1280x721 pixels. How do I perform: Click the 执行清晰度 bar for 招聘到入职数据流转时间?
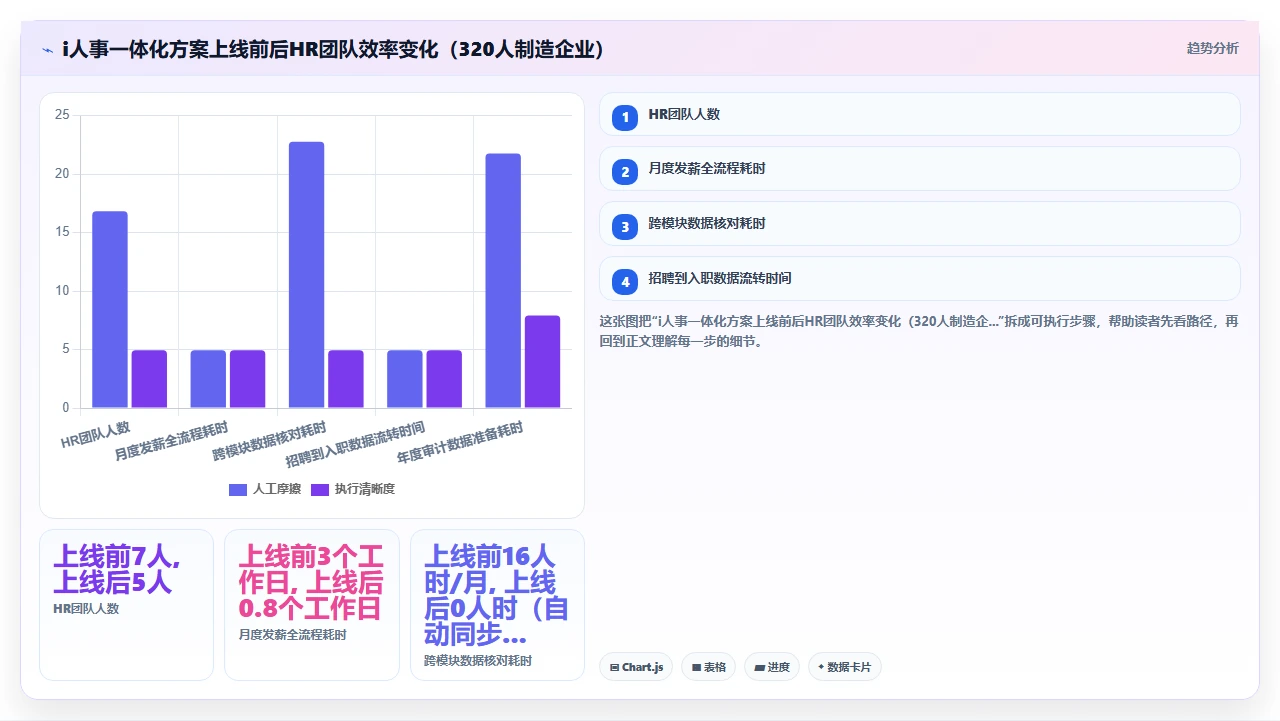click(444, 379)
